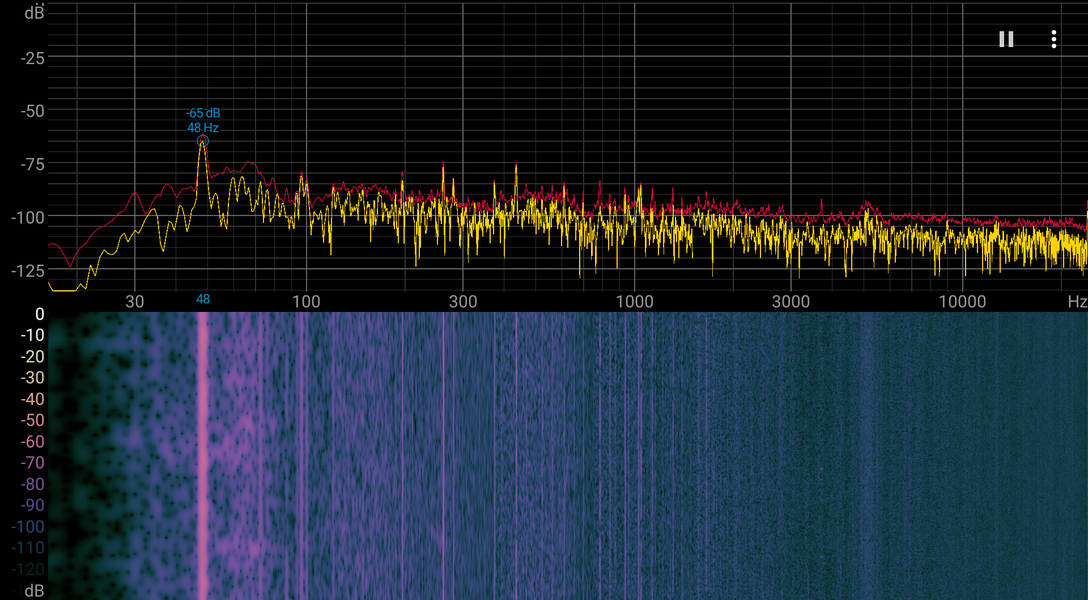1088x600 pixels.
Task: Click the 10000 Hz axis label
Action: (962, 301)
